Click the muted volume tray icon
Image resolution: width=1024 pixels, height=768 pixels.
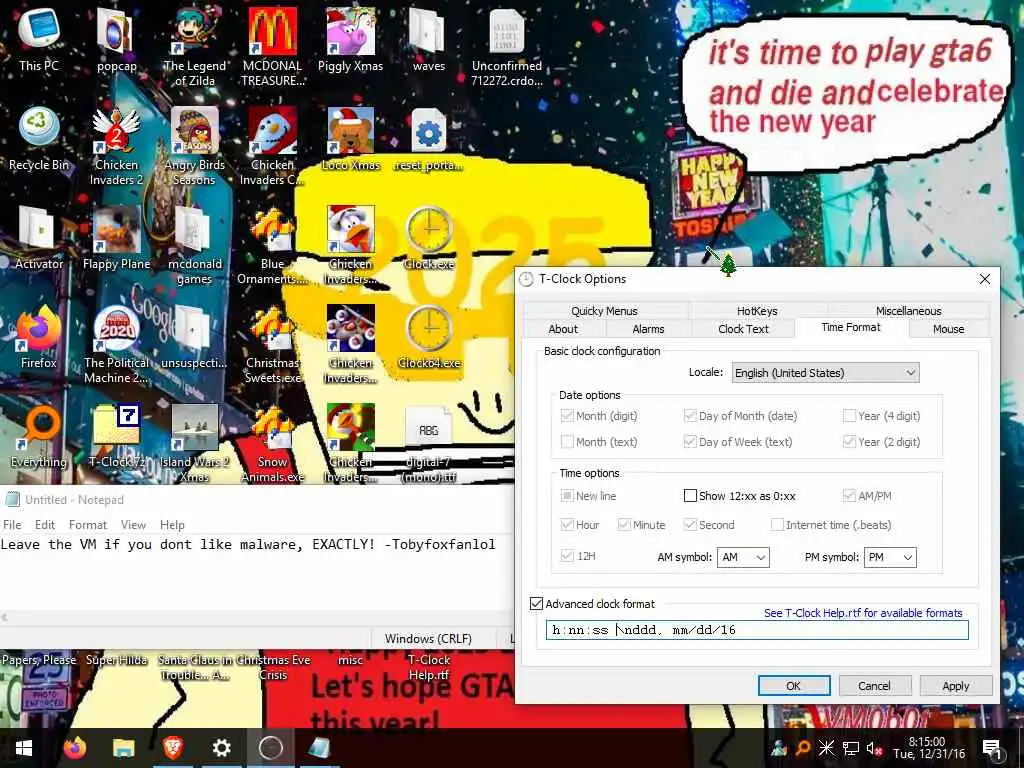[874, 748]
